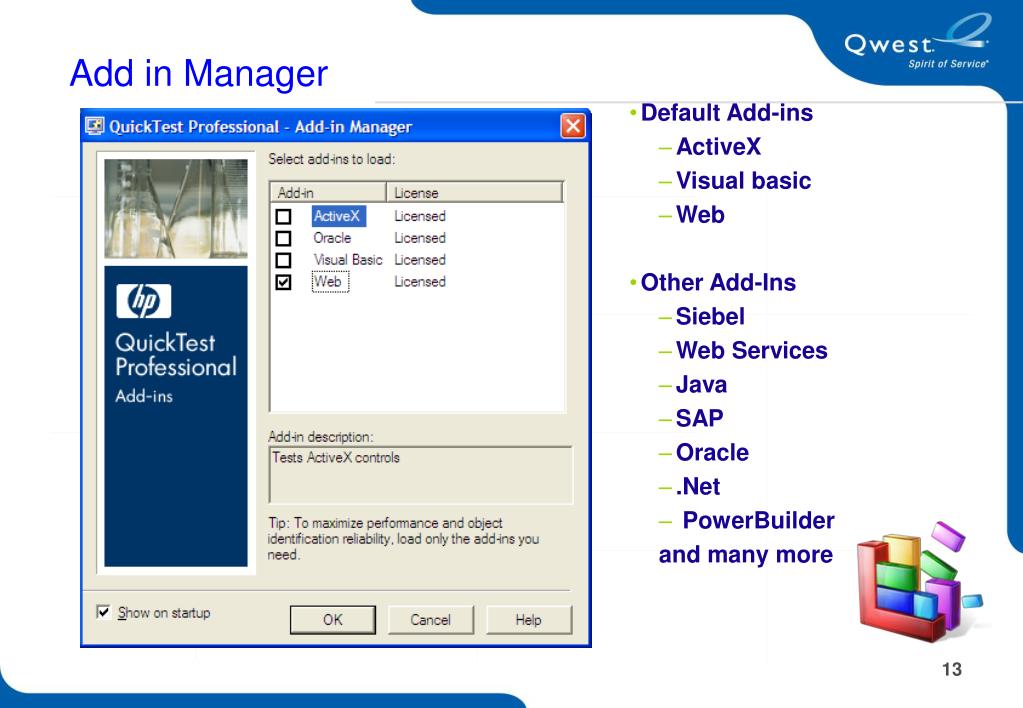Select the Web add-in name
This screenshot has width=1023, height=708.
pyautogui.click(x=328, y=281)
